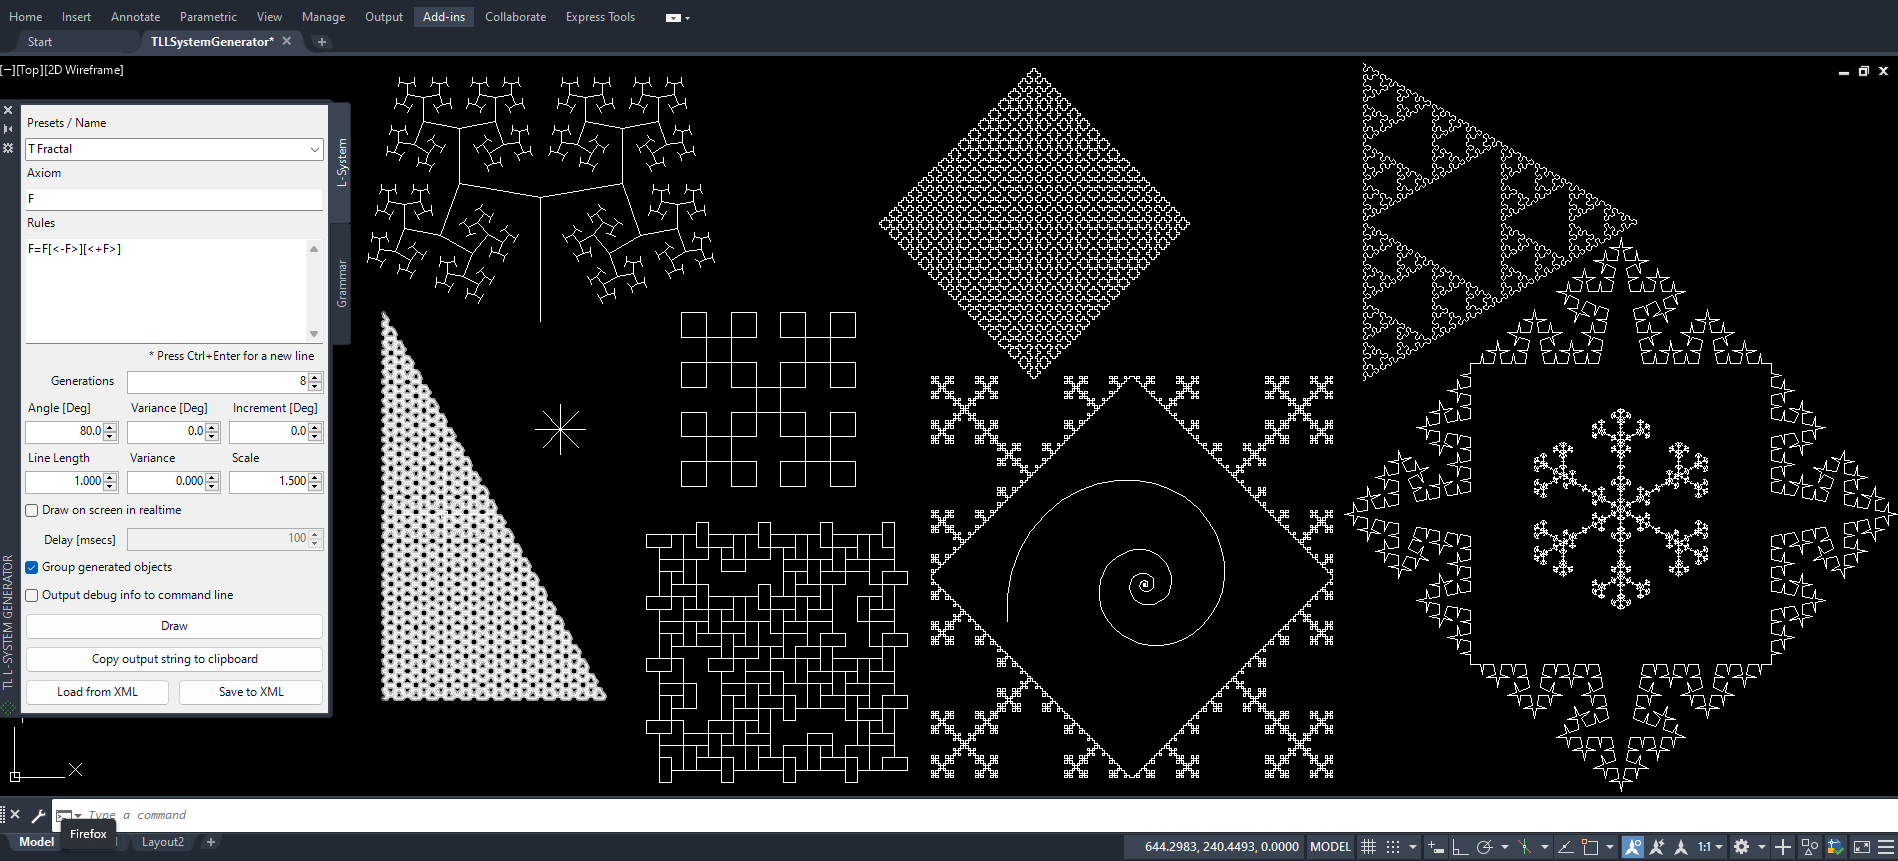Viewport: 1898px width, 861px height.
Task: Open [2D Wireframe] visual style menu
Action: pyautogui.click(x=85, y=70)
